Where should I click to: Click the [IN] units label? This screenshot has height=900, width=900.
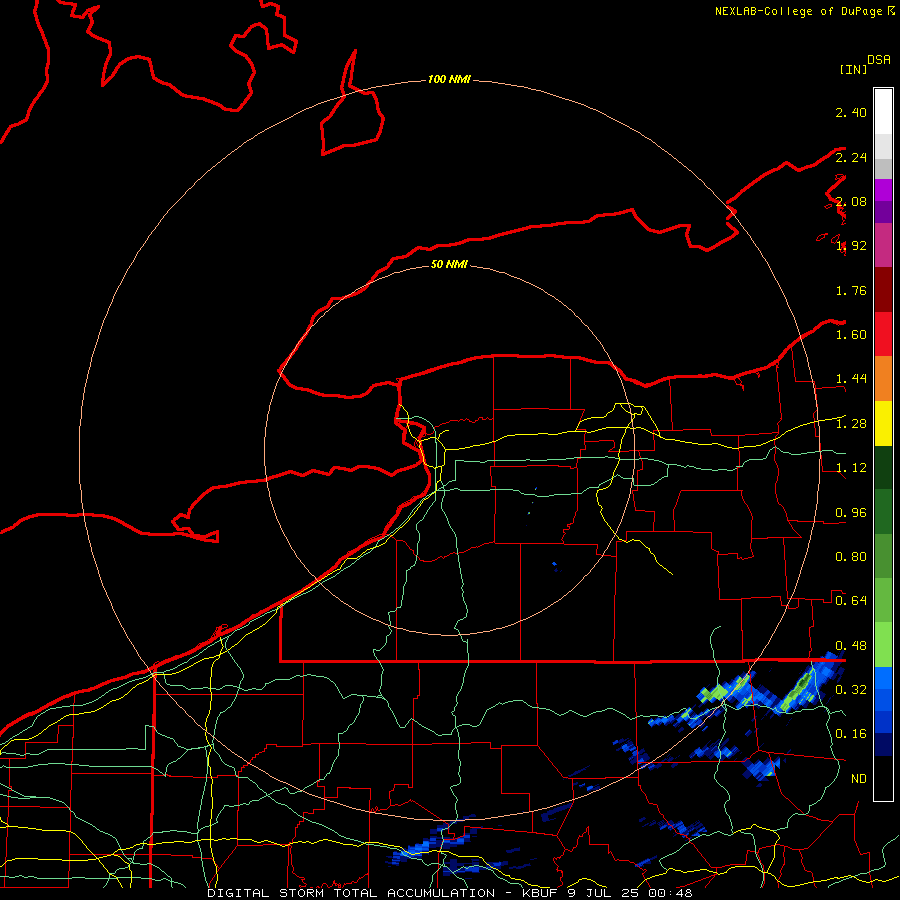tap(853, 69)
